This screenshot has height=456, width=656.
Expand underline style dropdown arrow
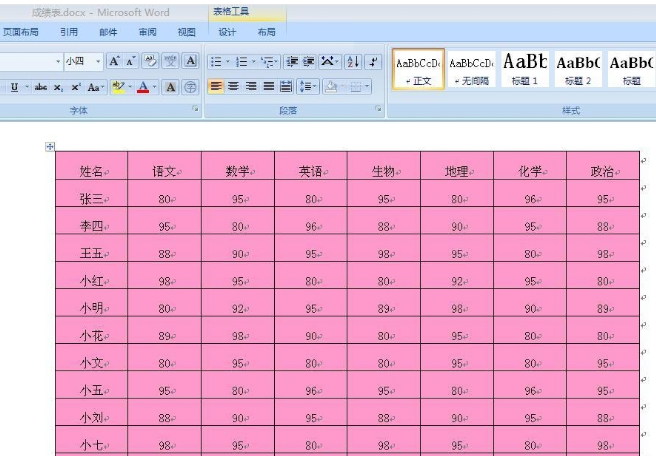click(26, 87)
